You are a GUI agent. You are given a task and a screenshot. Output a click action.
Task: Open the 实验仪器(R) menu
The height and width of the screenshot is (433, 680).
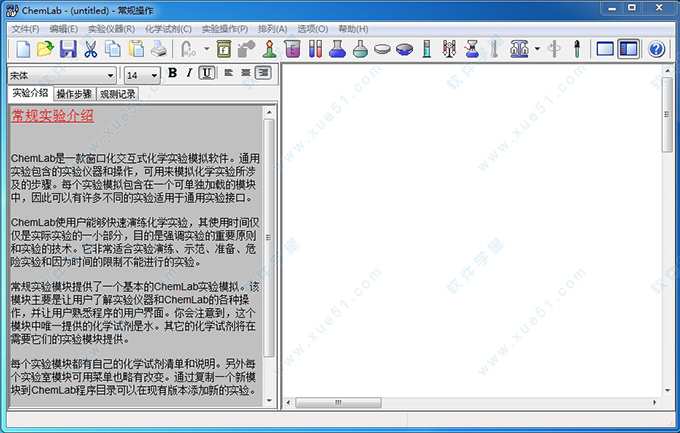111,29
